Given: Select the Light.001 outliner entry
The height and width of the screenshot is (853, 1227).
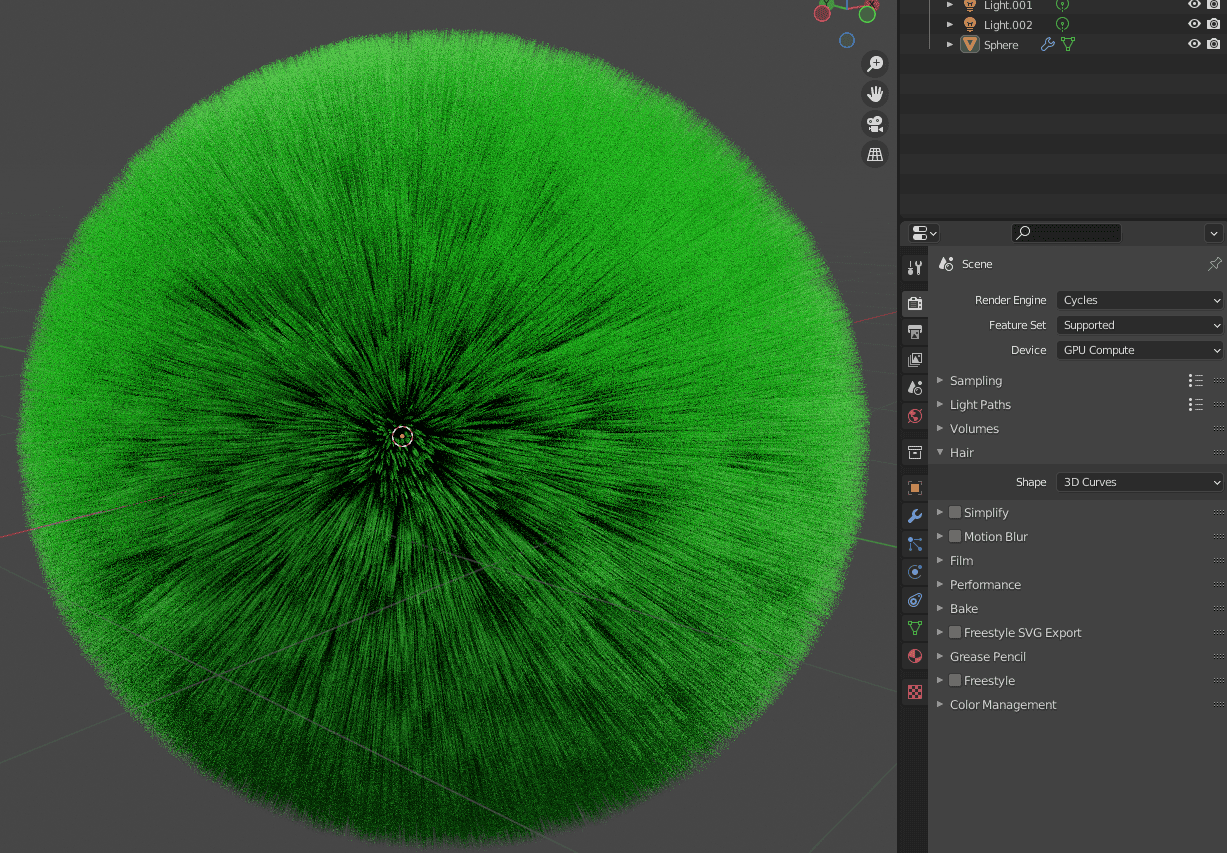Looking at the screenshot, I should coord(1008,5).
